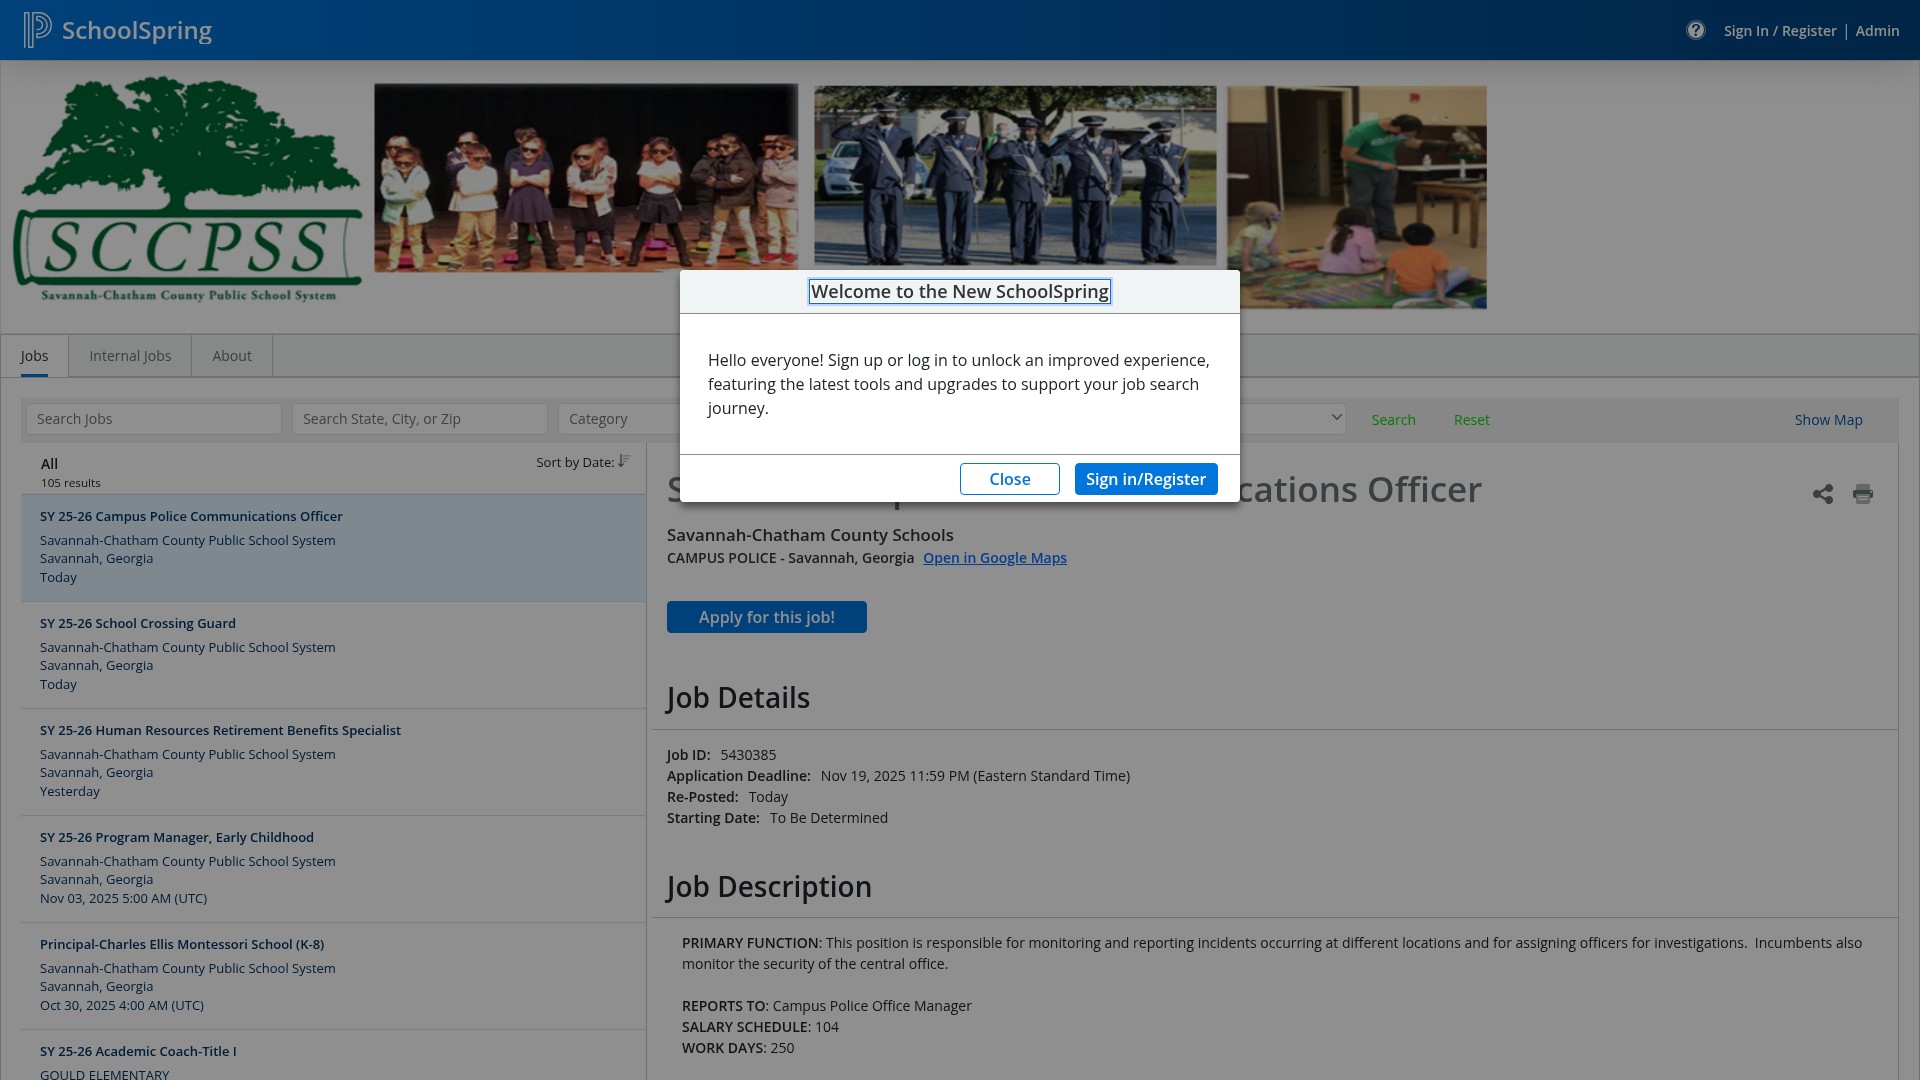Open Principal-Charles Ellis Montessori School listing
The image size is (1920, 1080).
(x=333, y=976)
